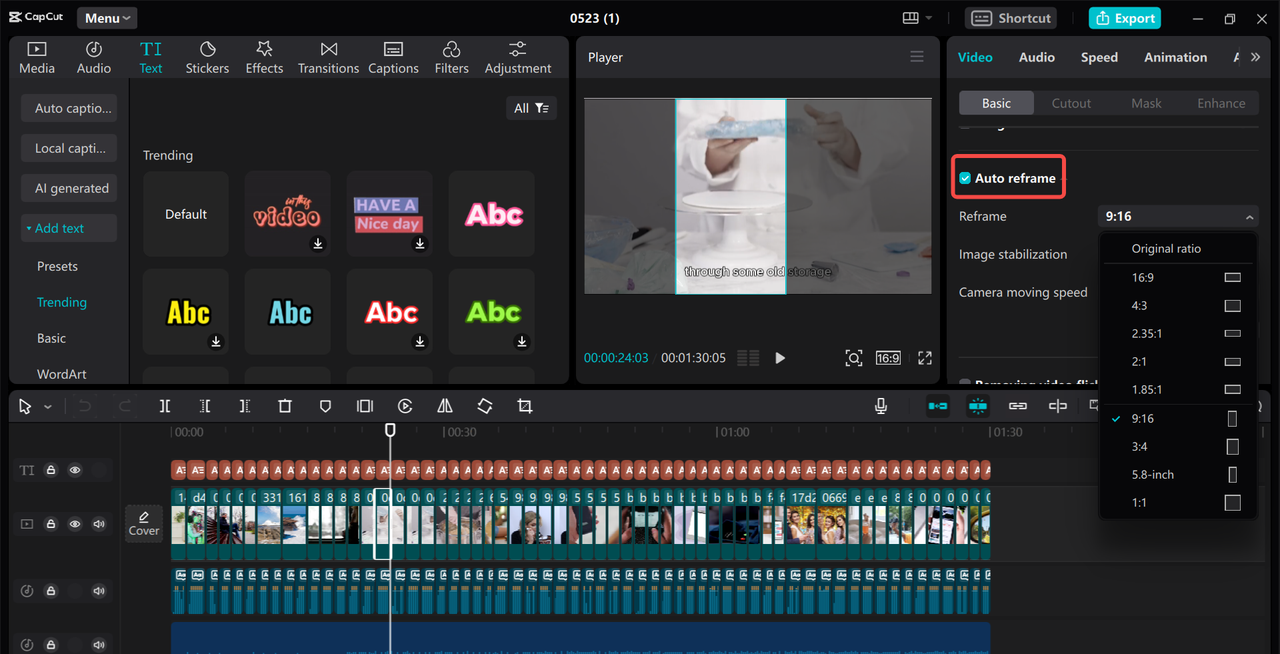
Task: Click the Redo arrow icon
Action: tap(125, 406)
